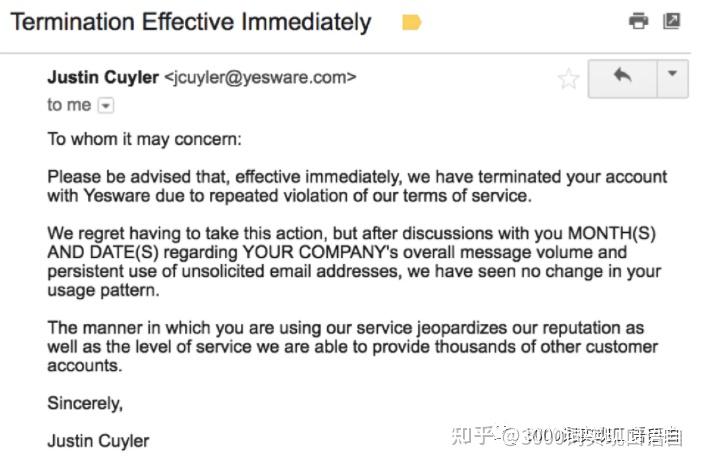Open the email in a new window
This screenshot has width=702, height=465.
click(672, 21)
